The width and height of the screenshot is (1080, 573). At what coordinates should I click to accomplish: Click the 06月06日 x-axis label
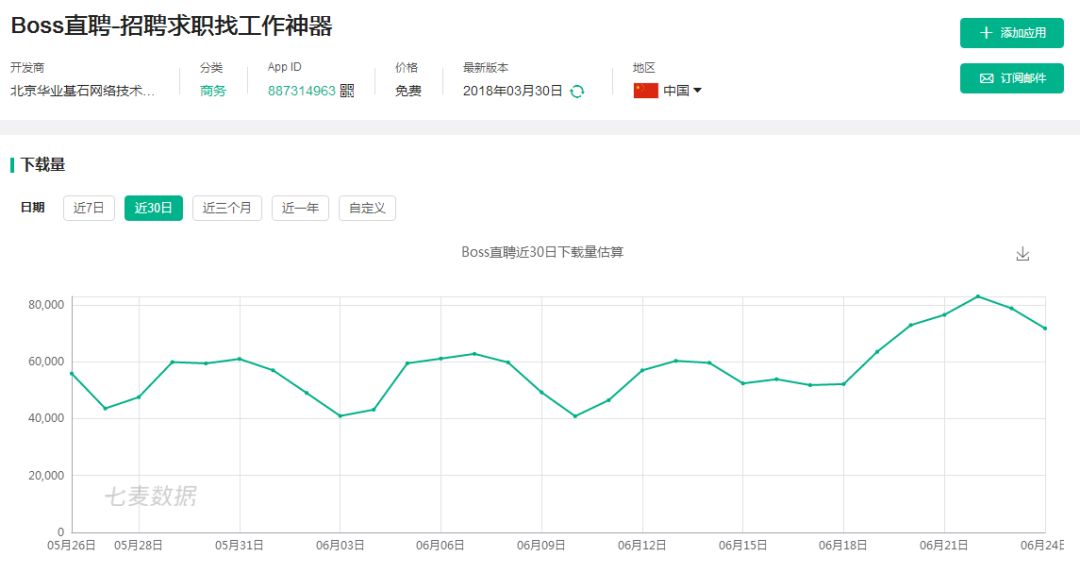click(x=440, y=545)
